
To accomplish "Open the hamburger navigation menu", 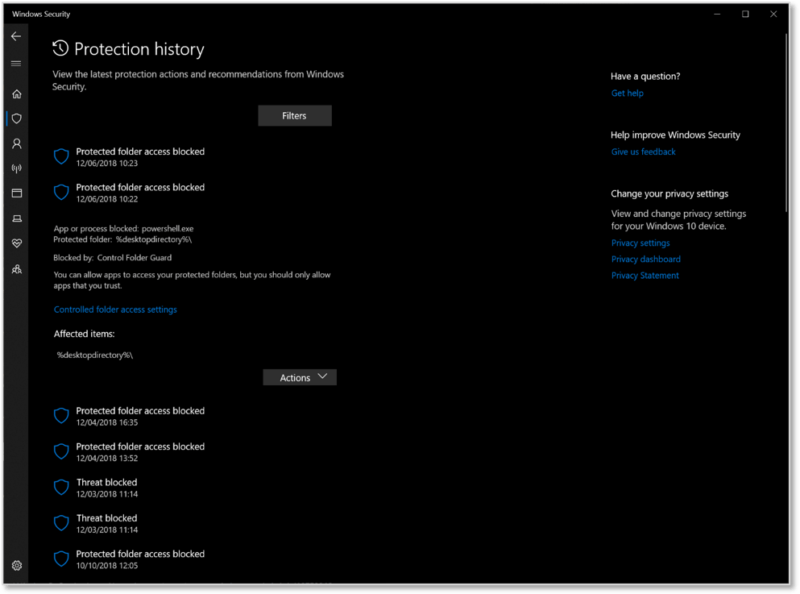I will click(x=16, y=63).
